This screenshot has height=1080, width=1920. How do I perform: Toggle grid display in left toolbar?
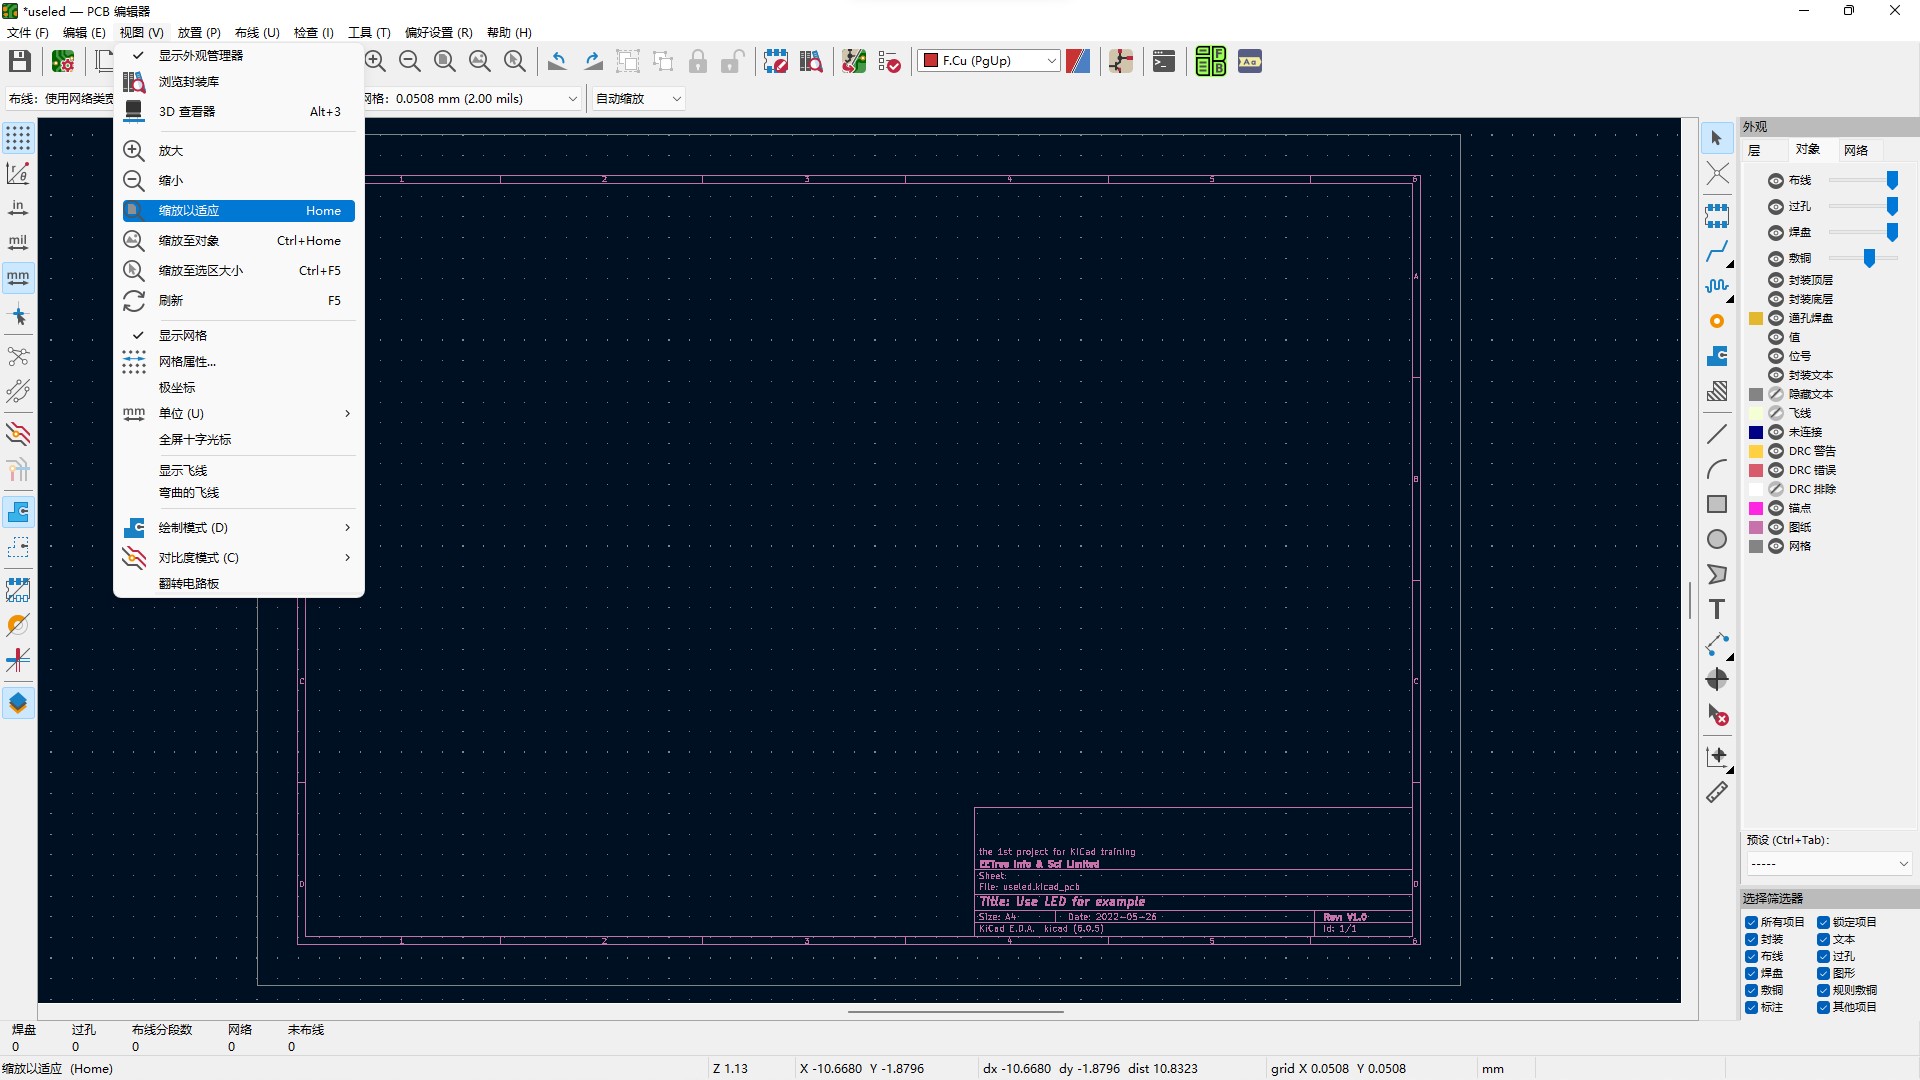pos(18,138)
